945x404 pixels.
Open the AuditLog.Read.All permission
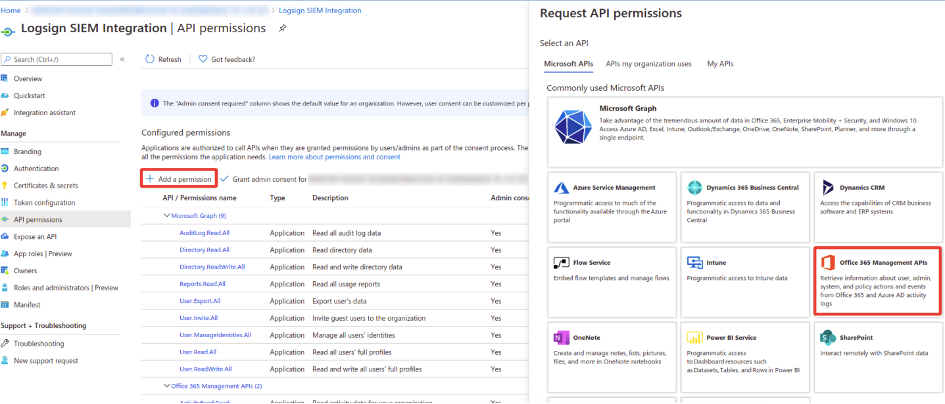[204, 233]
